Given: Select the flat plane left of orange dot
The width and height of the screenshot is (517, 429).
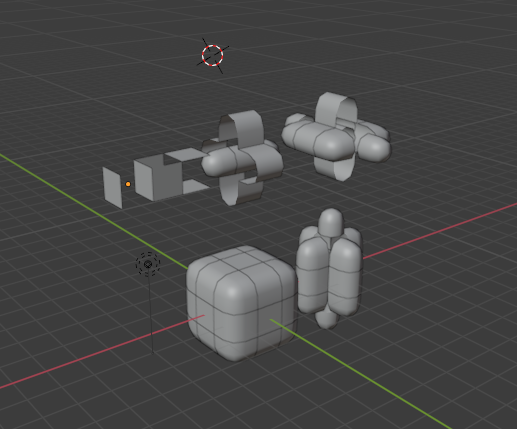Looking at the screenshot, I should click(112, 188).
